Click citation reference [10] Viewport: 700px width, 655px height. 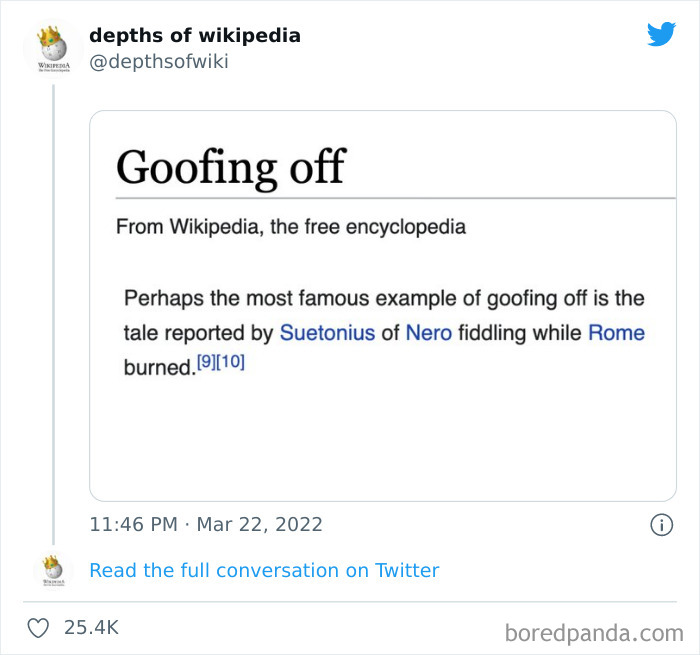[230, 362]
